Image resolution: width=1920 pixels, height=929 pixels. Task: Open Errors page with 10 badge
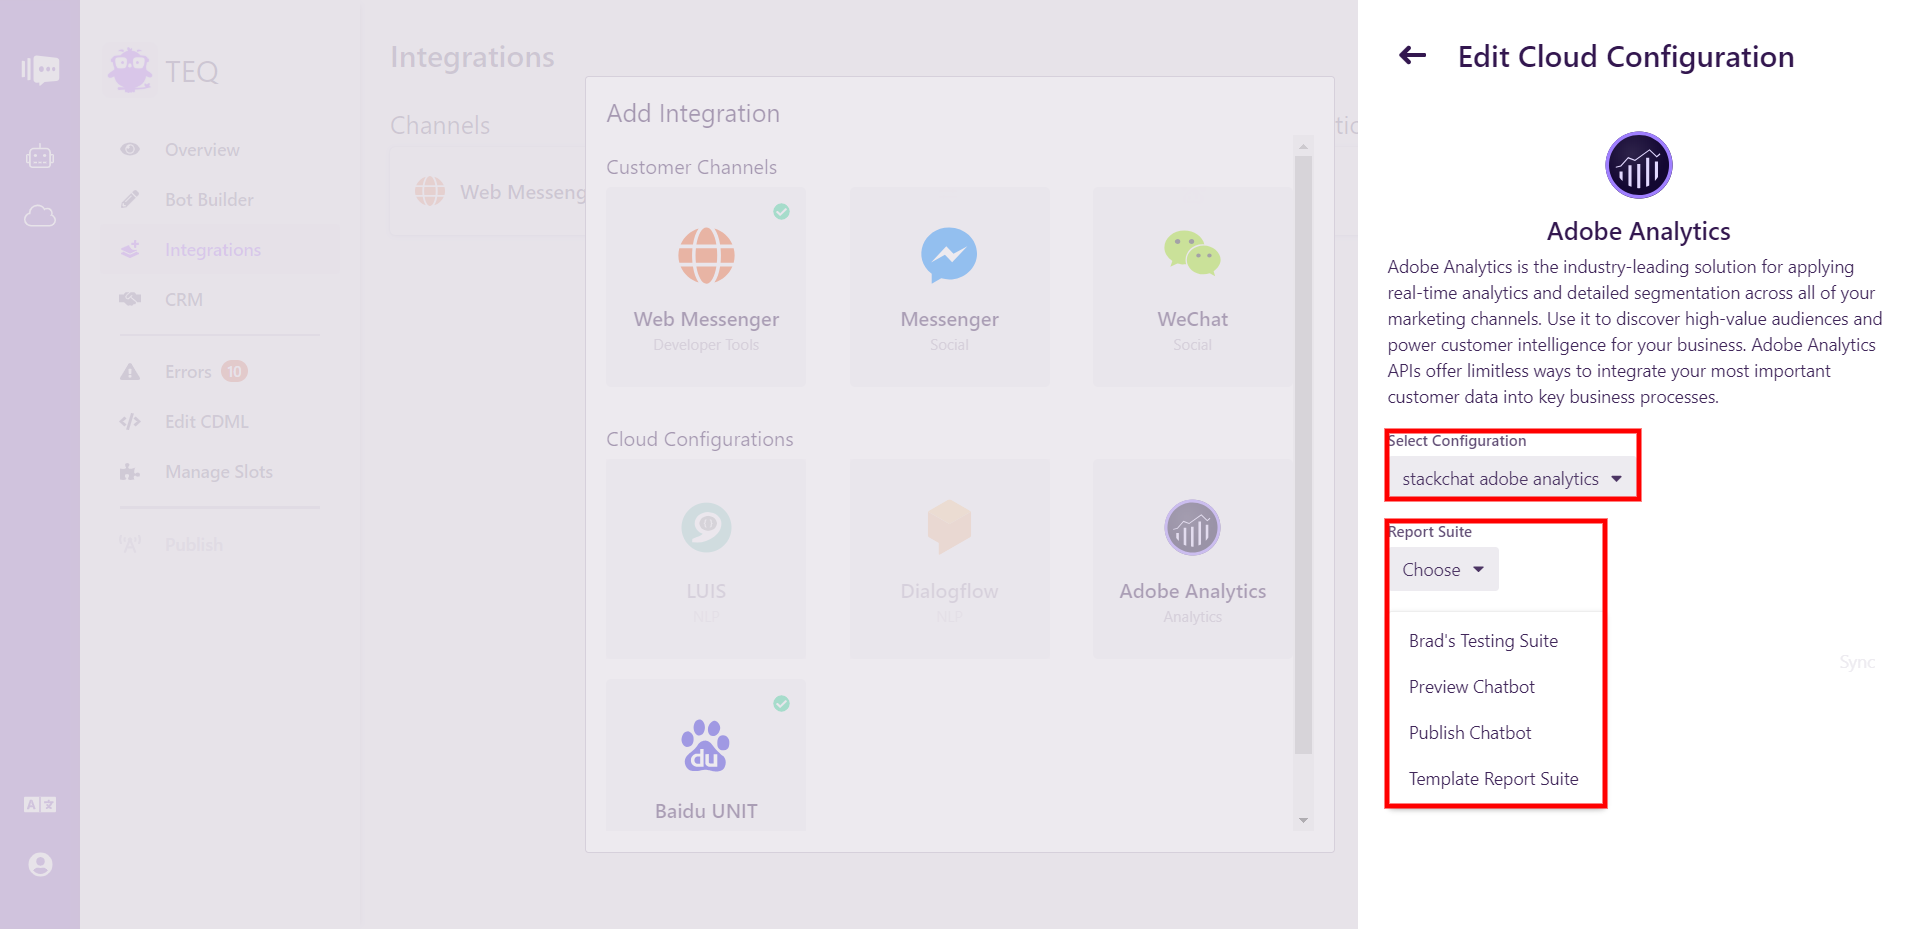point(220,372)
